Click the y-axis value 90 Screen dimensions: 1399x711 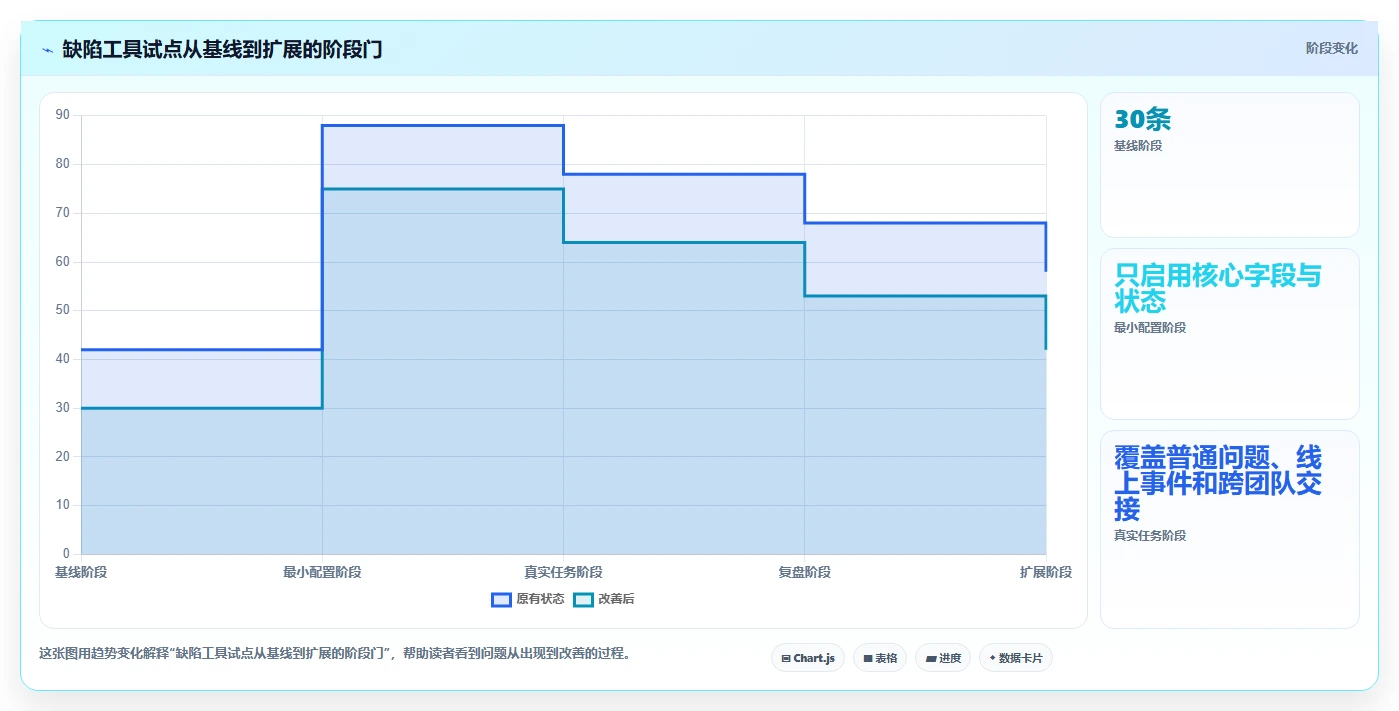(x=63, y=115)
